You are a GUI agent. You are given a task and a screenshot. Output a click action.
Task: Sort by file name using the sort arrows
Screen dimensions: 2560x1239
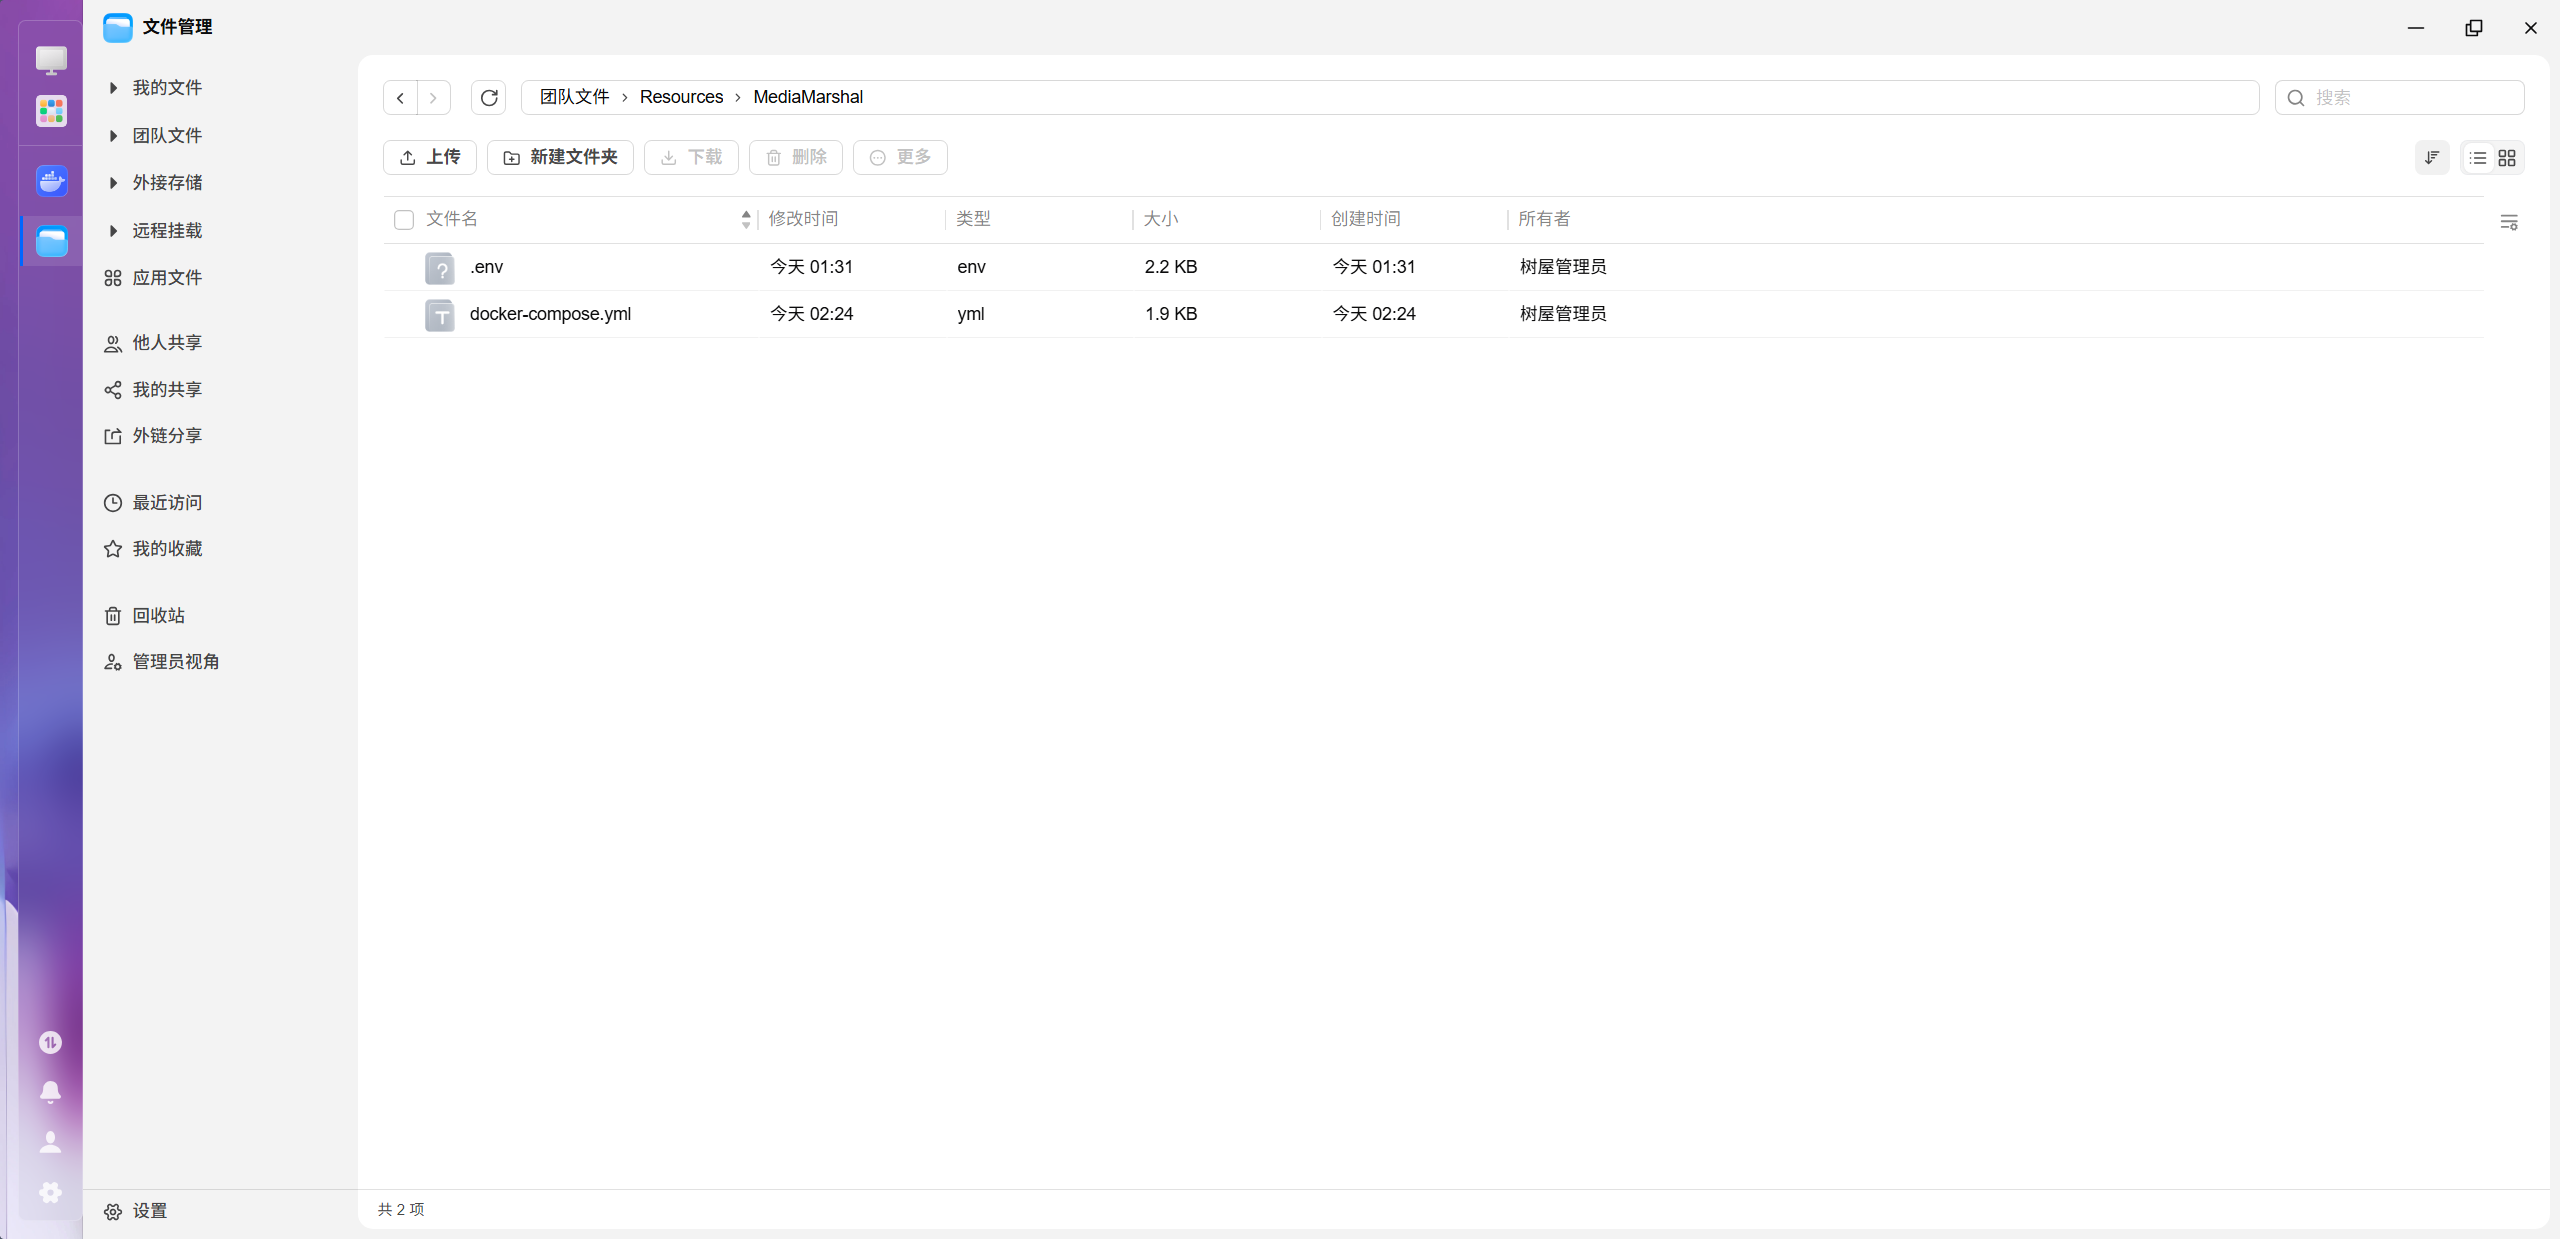746,220
